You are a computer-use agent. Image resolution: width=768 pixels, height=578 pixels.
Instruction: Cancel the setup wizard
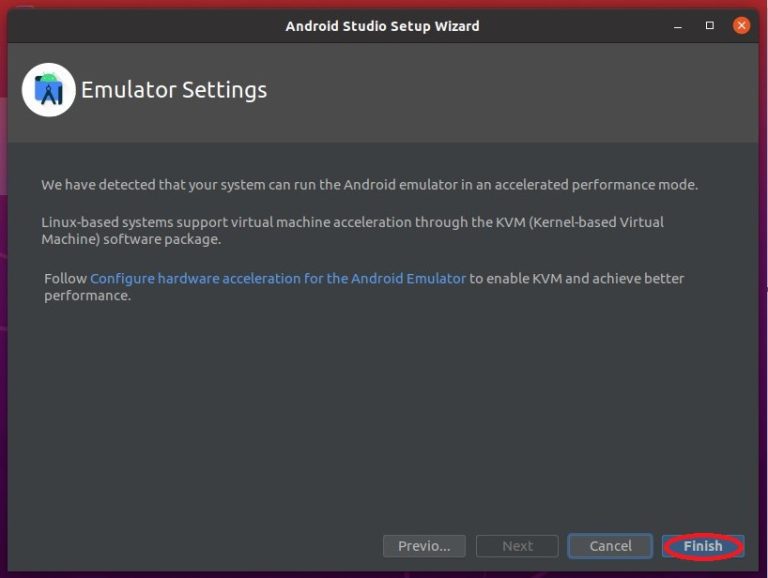pos(610,546)
